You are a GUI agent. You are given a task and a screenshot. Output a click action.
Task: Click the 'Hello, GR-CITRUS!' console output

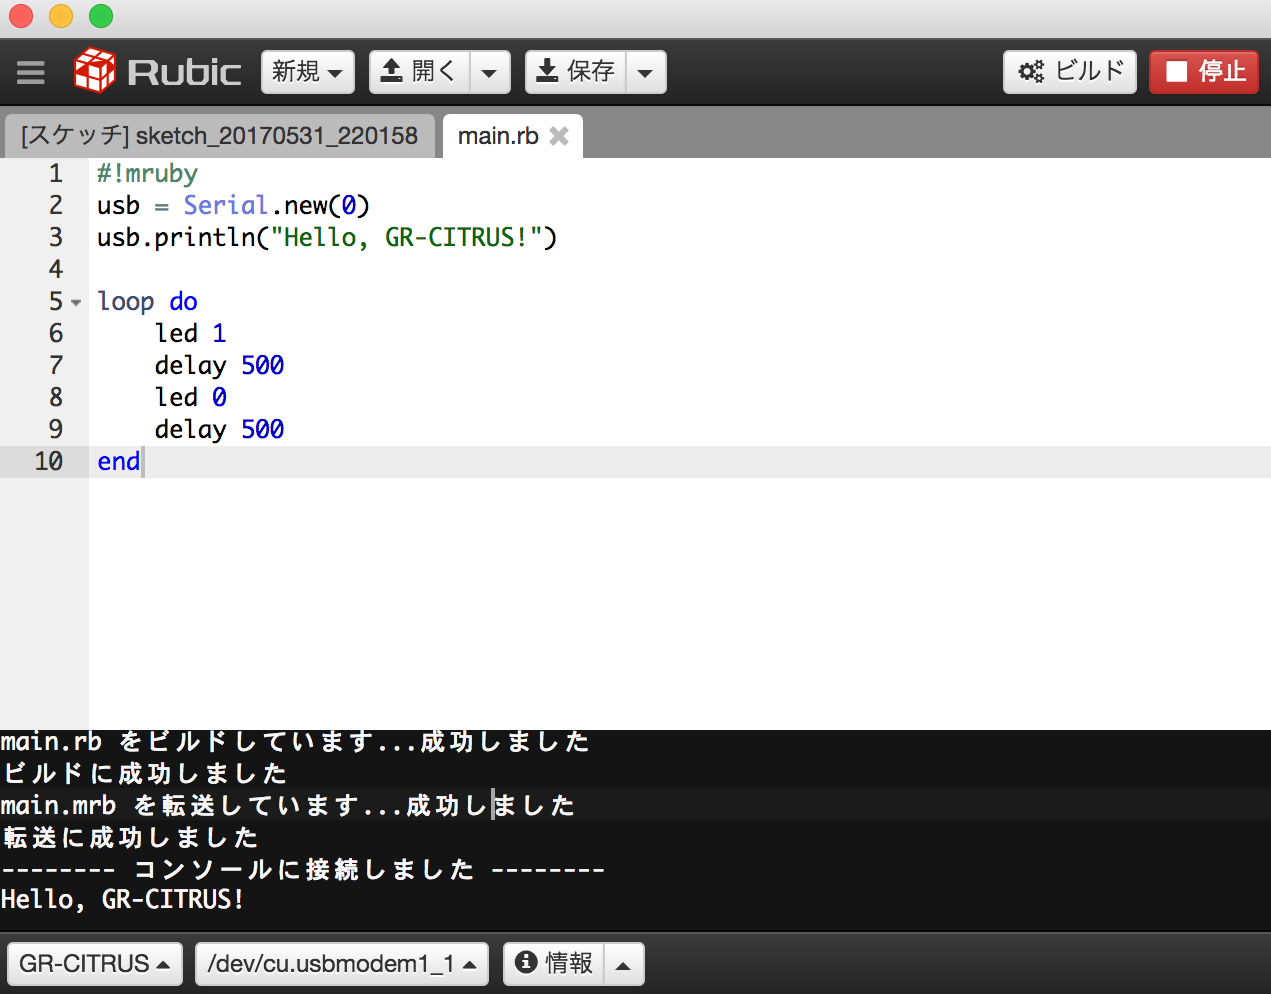[x=123, y=899]
